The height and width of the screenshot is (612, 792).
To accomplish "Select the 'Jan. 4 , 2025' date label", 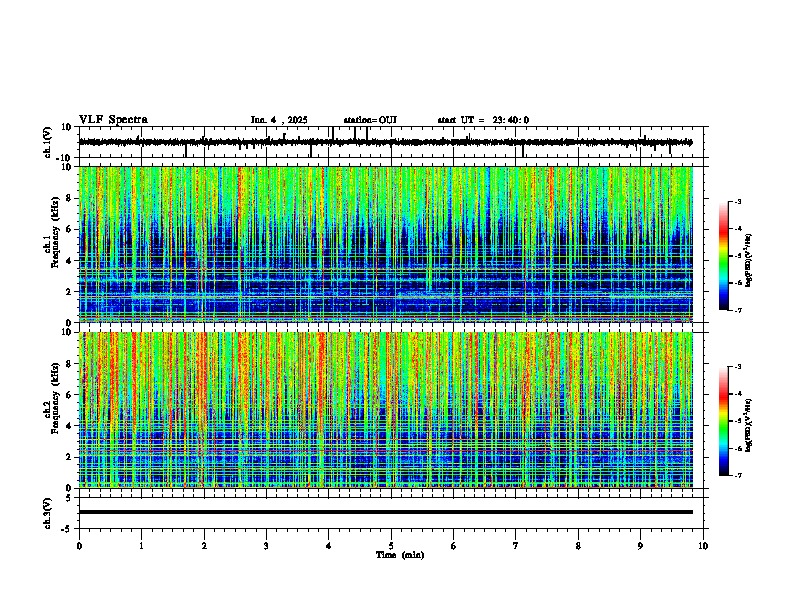I will (x=279, y=120).
